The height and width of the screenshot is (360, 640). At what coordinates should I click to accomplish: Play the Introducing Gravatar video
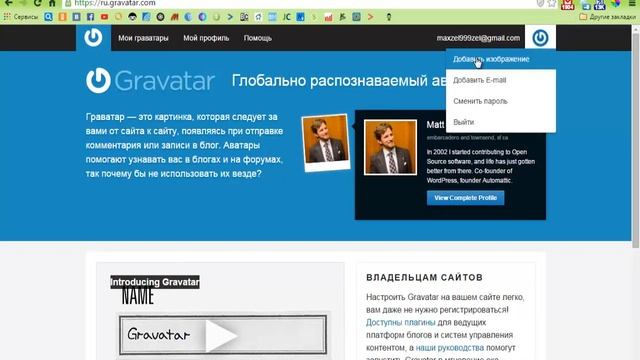coord(221,336)
